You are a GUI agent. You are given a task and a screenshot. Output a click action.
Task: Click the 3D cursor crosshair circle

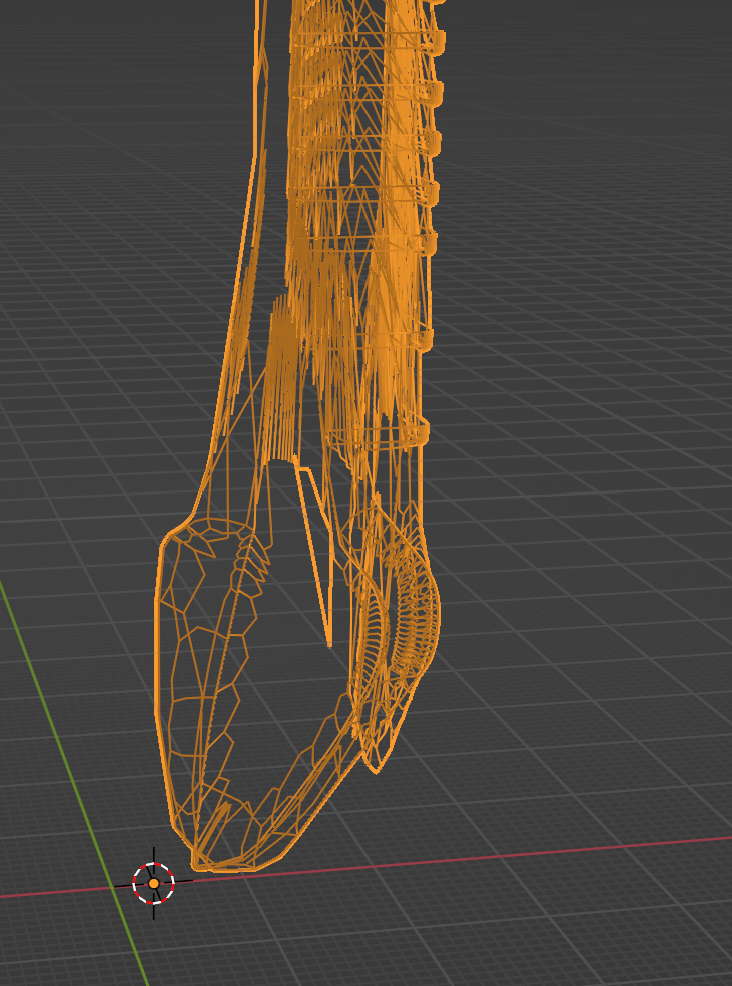pyautogui.click(x=153, y=883)
